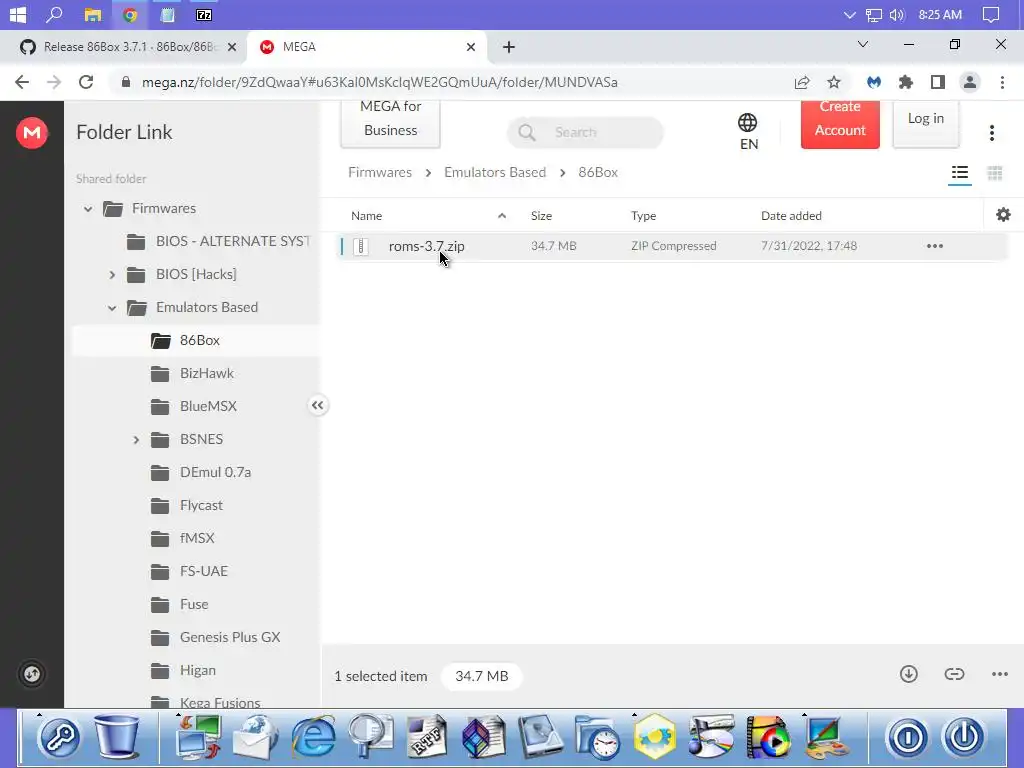Open MEGA top-right kebab menu

point(991,133)
